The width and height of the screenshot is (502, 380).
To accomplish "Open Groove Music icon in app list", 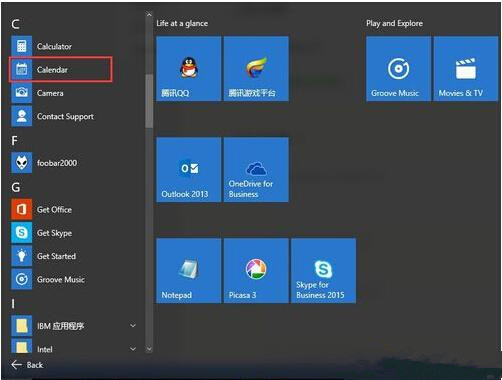I will click(22, 279).
